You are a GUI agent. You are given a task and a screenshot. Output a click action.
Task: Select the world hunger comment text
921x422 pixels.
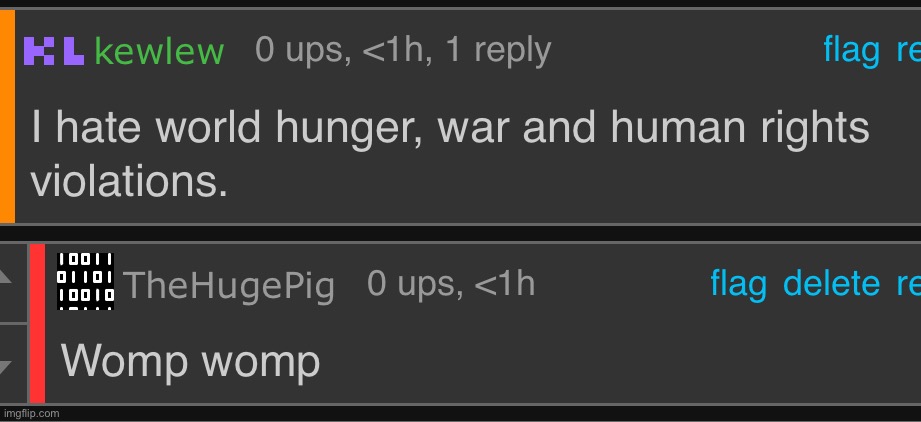click(x=450, y=154)
